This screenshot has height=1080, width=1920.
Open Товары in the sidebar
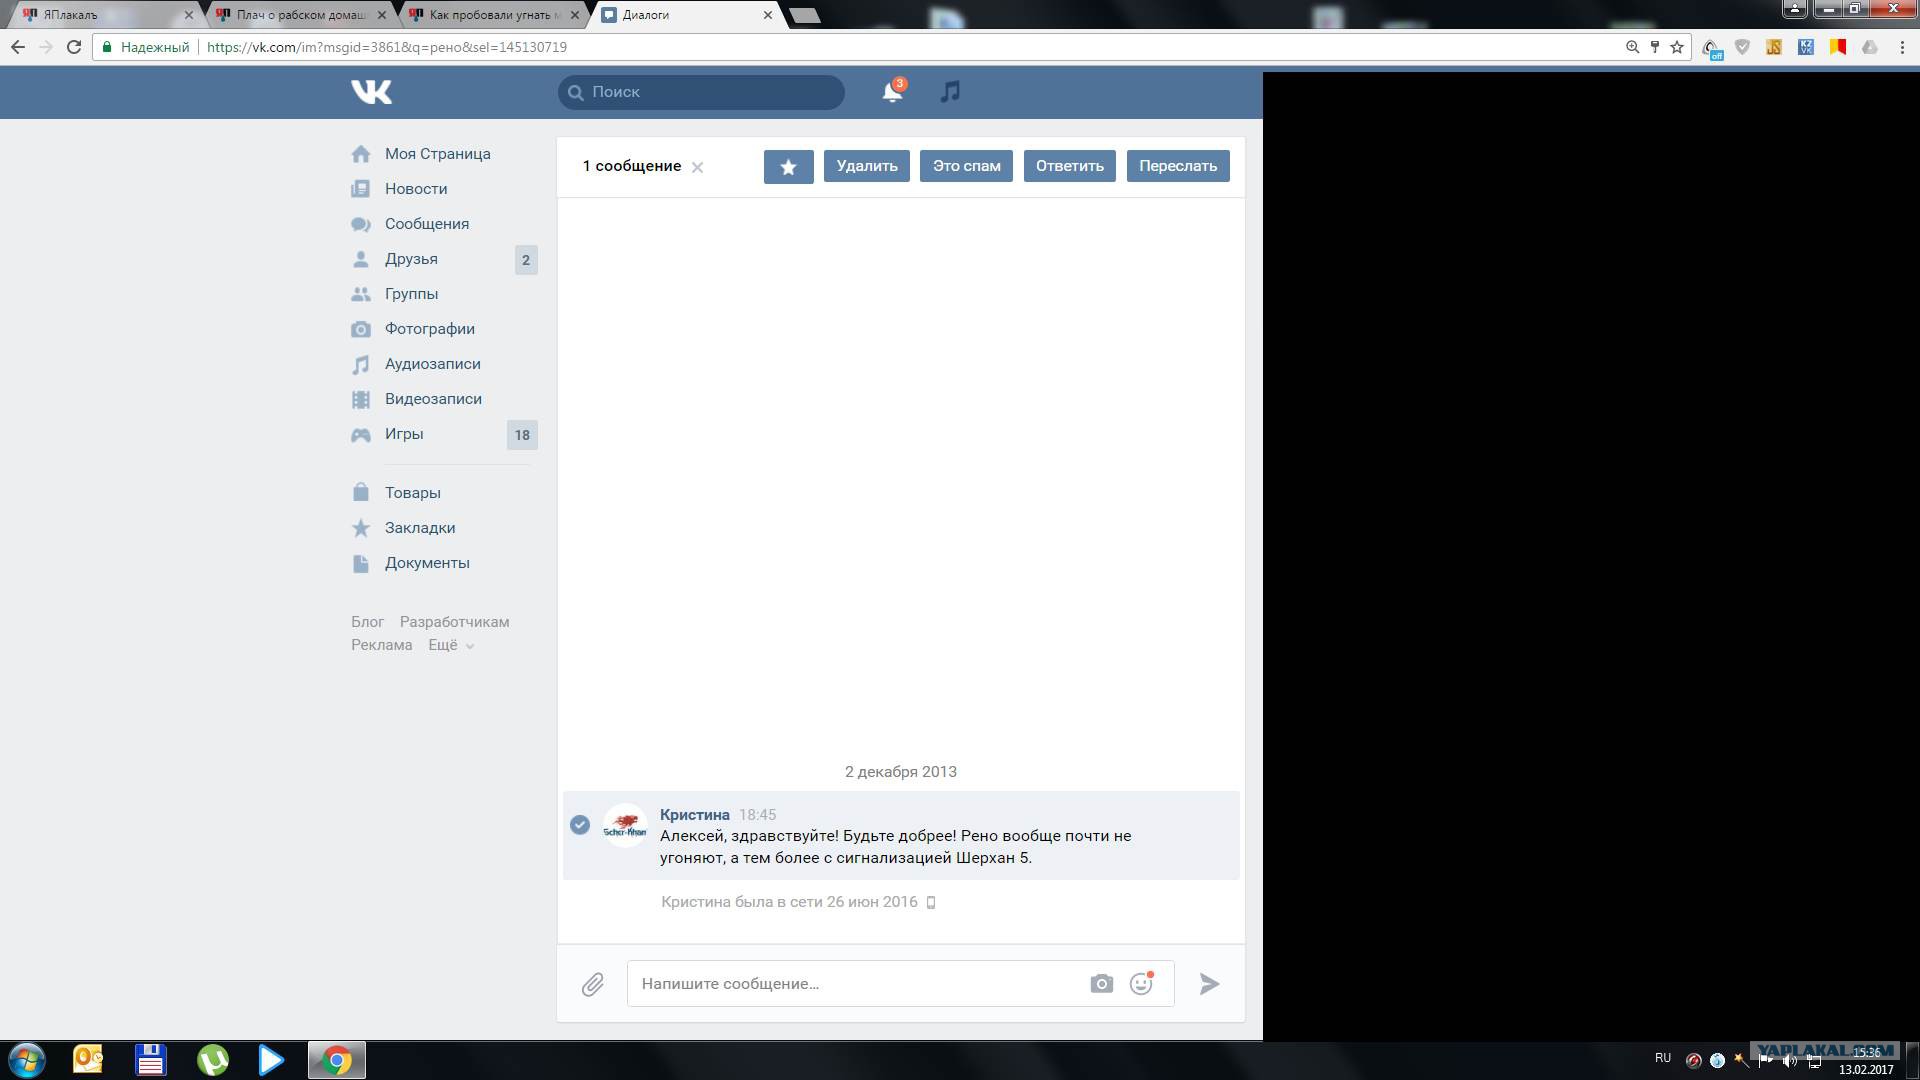(x=413, y=493)
